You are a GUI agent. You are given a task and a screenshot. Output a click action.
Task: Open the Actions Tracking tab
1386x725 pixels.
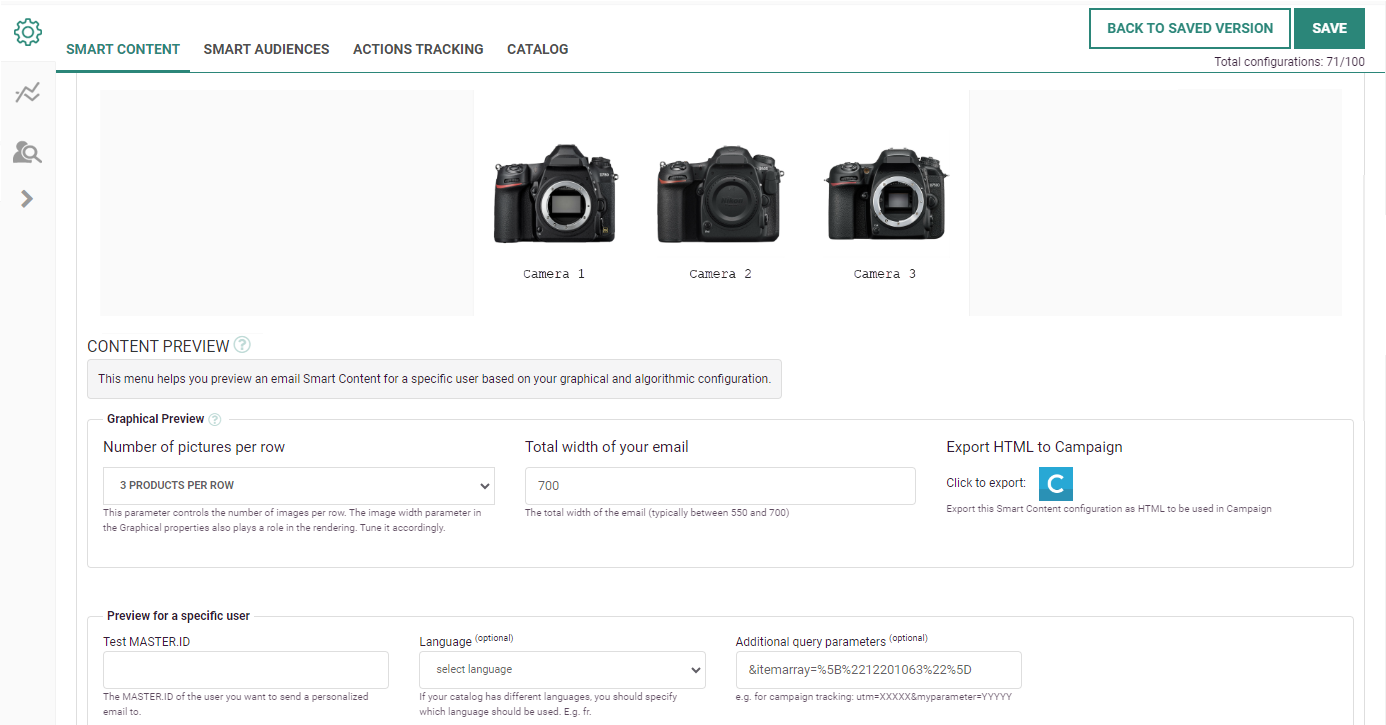(418, 49)
